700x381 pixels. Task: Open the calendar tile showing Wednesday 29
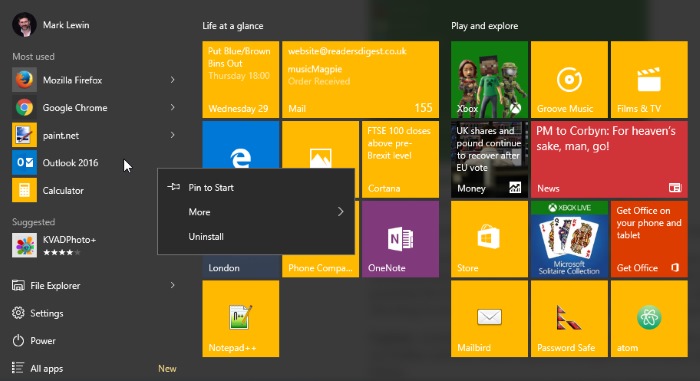tap(241, 80)
